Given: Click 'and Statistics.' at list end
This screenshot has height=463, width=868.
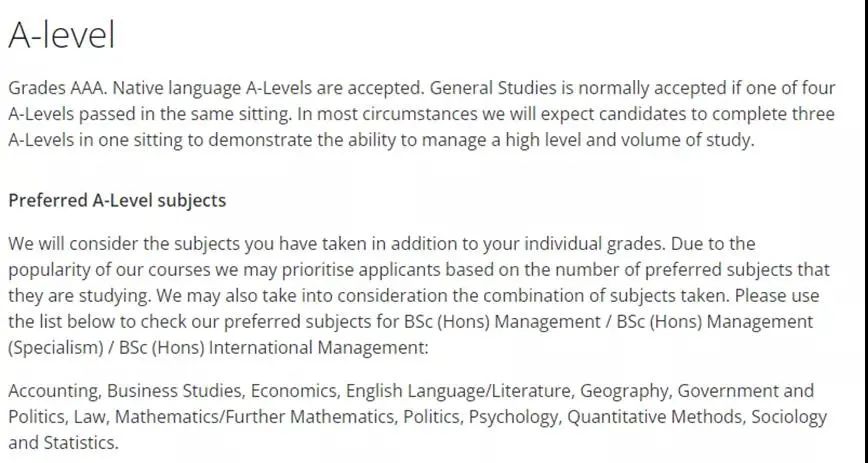Looking at the screenshot, I should click(63, 443).
